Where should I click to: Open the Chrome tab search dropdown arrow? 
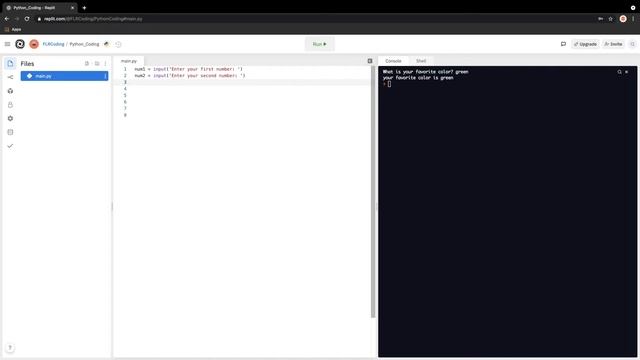(x=633, y=8)
